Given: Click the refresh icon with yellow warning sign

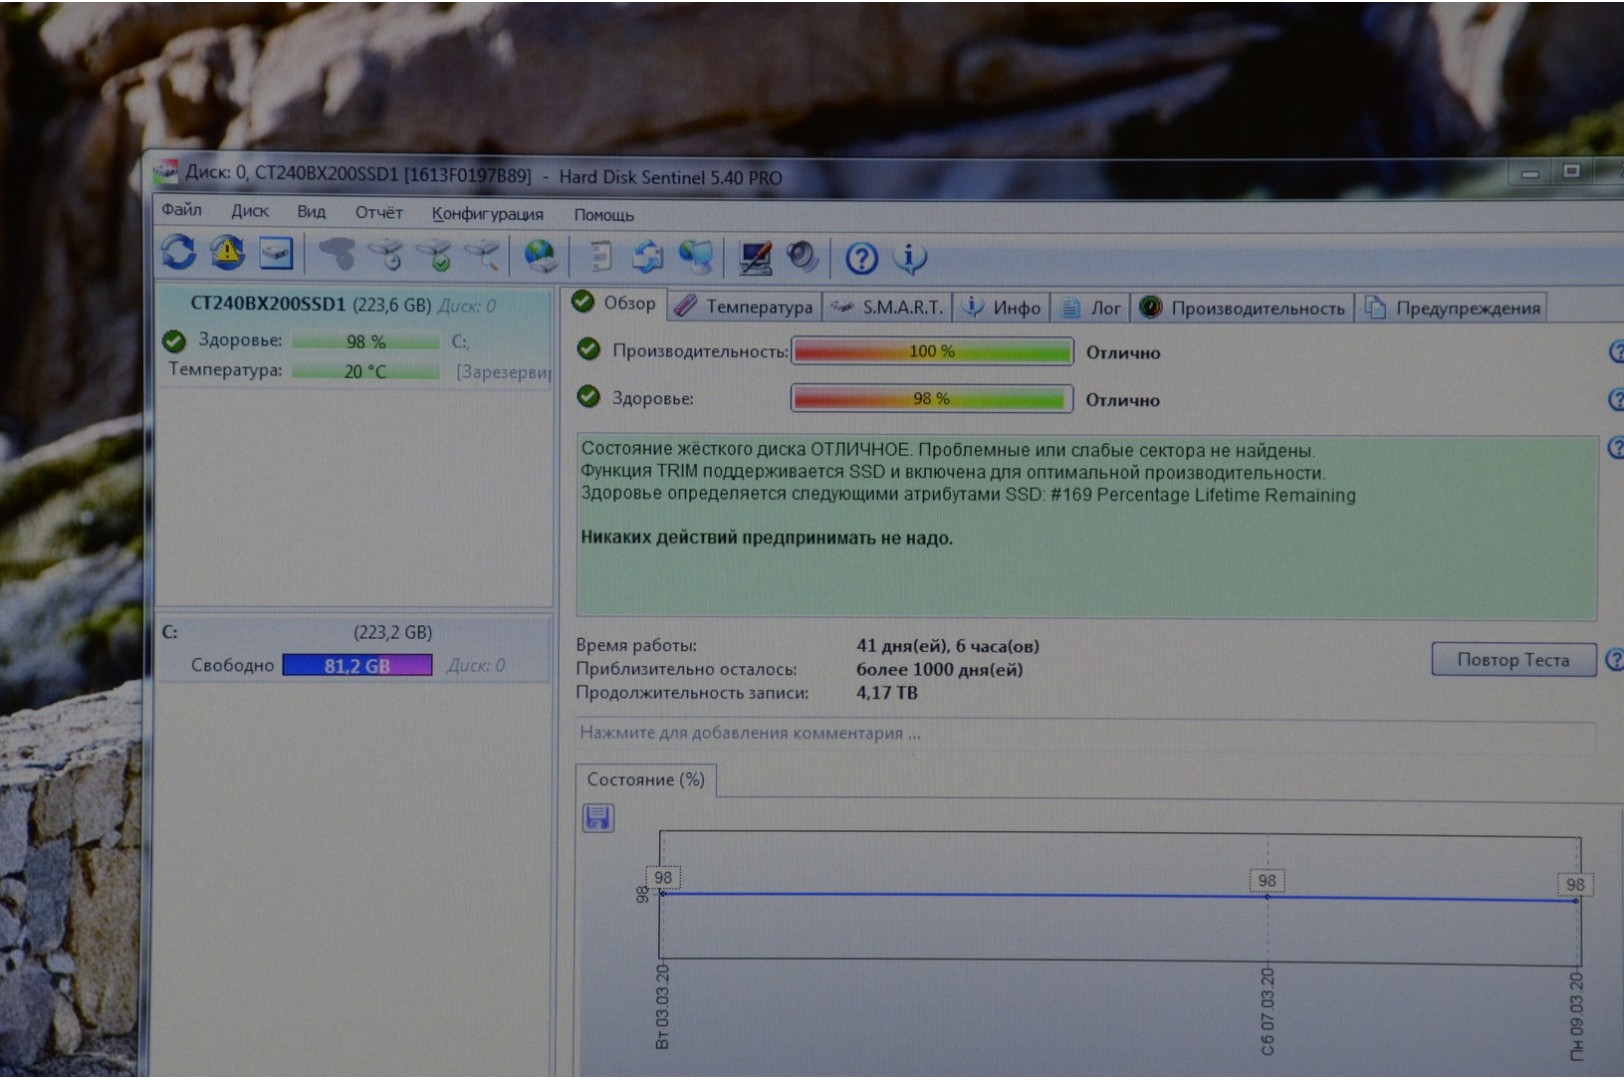Looking at the screenshot, I should point(227,253).
